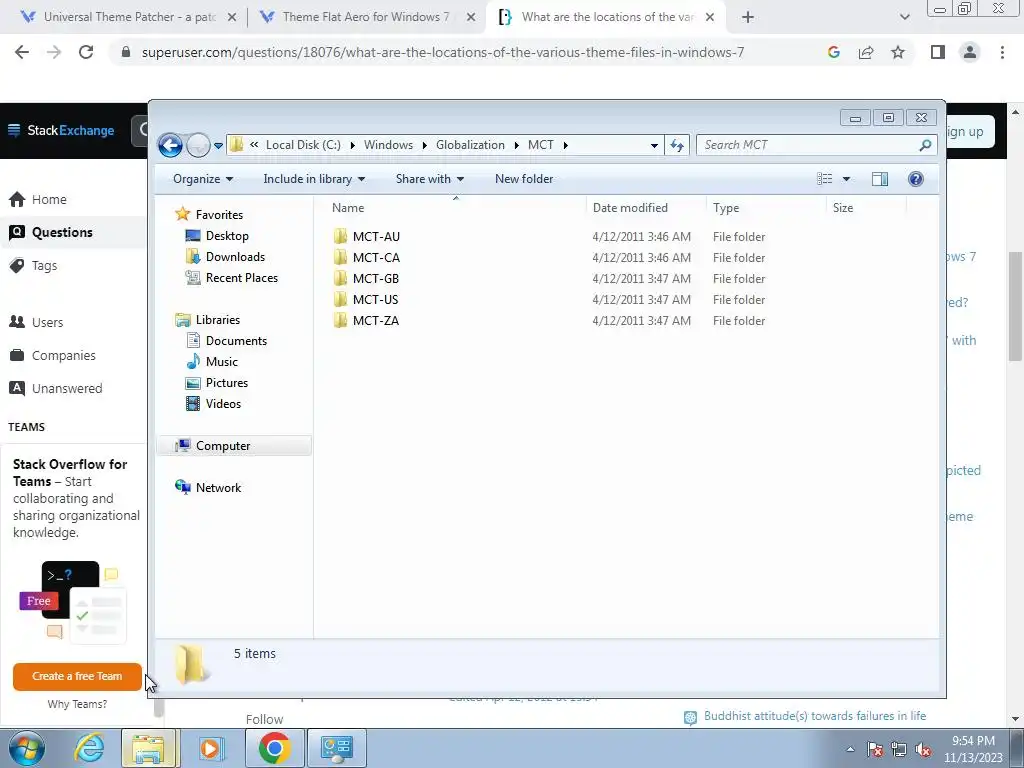Select Libraries in navigation pane

(x=208, y=319)
